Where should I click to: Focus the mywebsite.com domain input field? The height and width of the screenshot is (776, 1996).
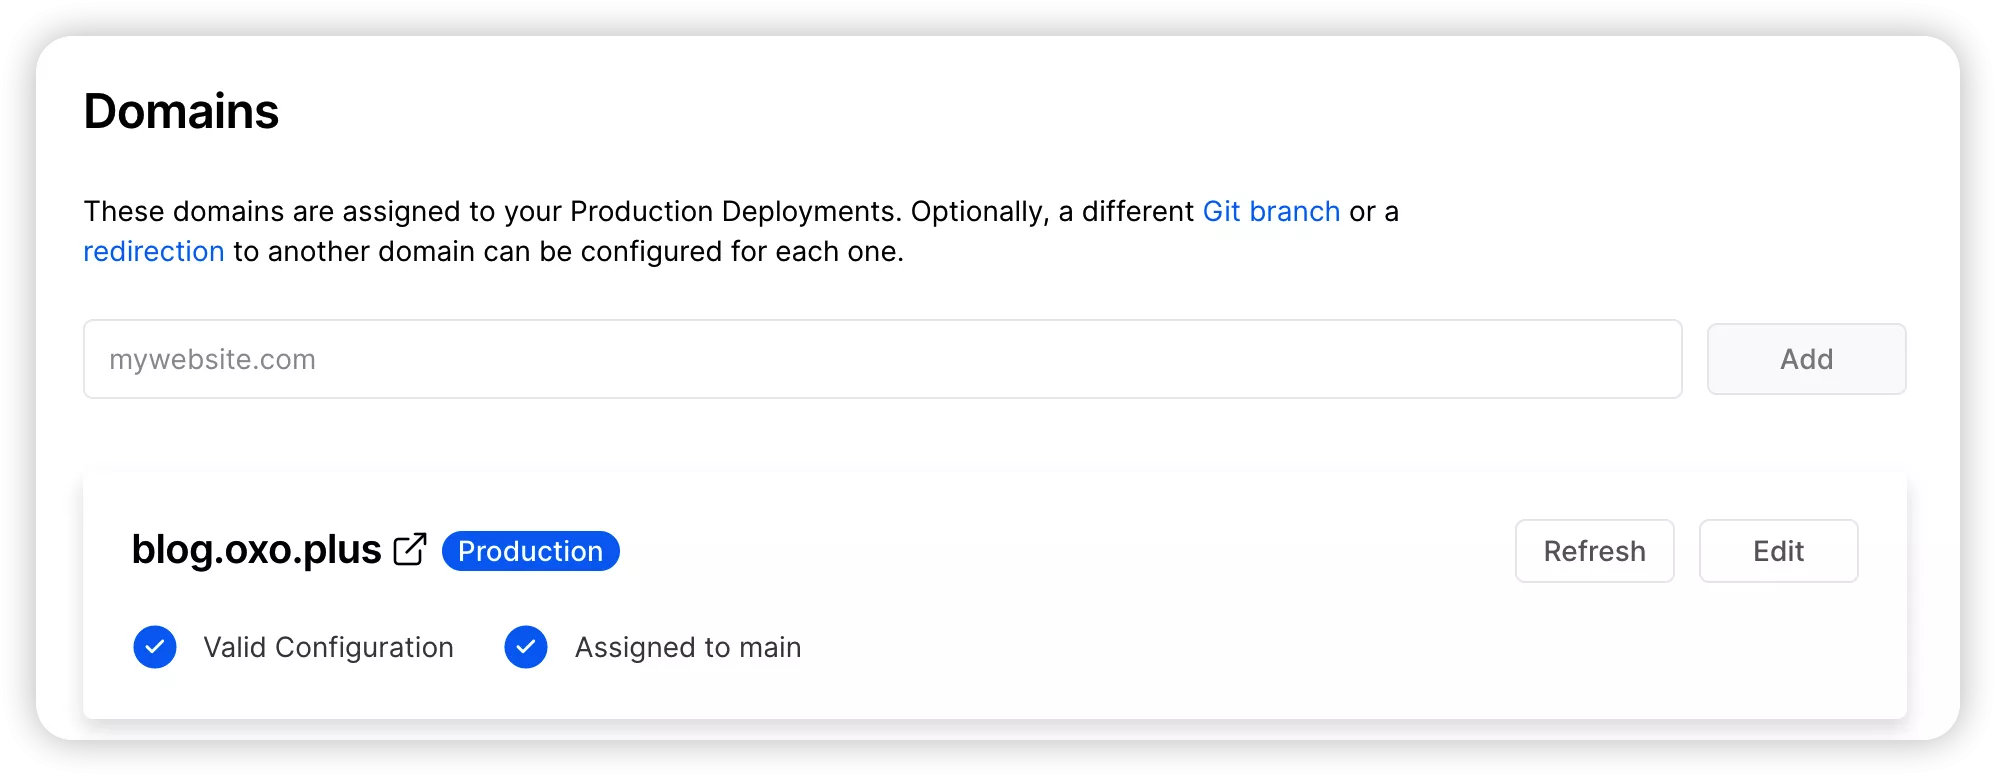click(x=882, y=359)
